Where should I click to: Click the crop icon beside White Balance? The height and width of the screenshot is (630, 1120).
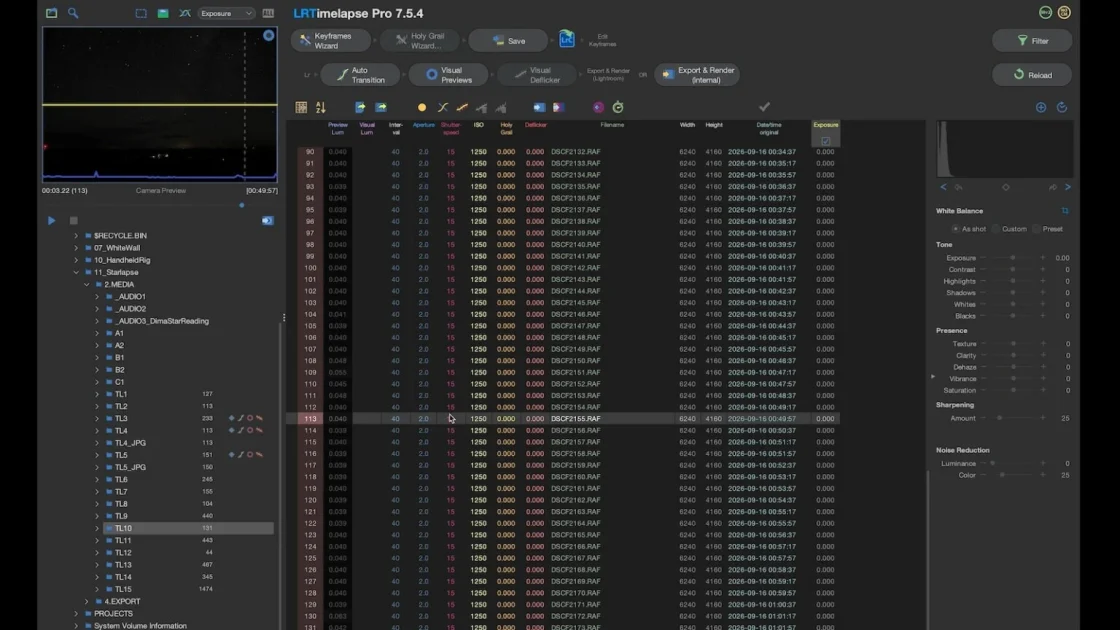[x=1065, y=211]
